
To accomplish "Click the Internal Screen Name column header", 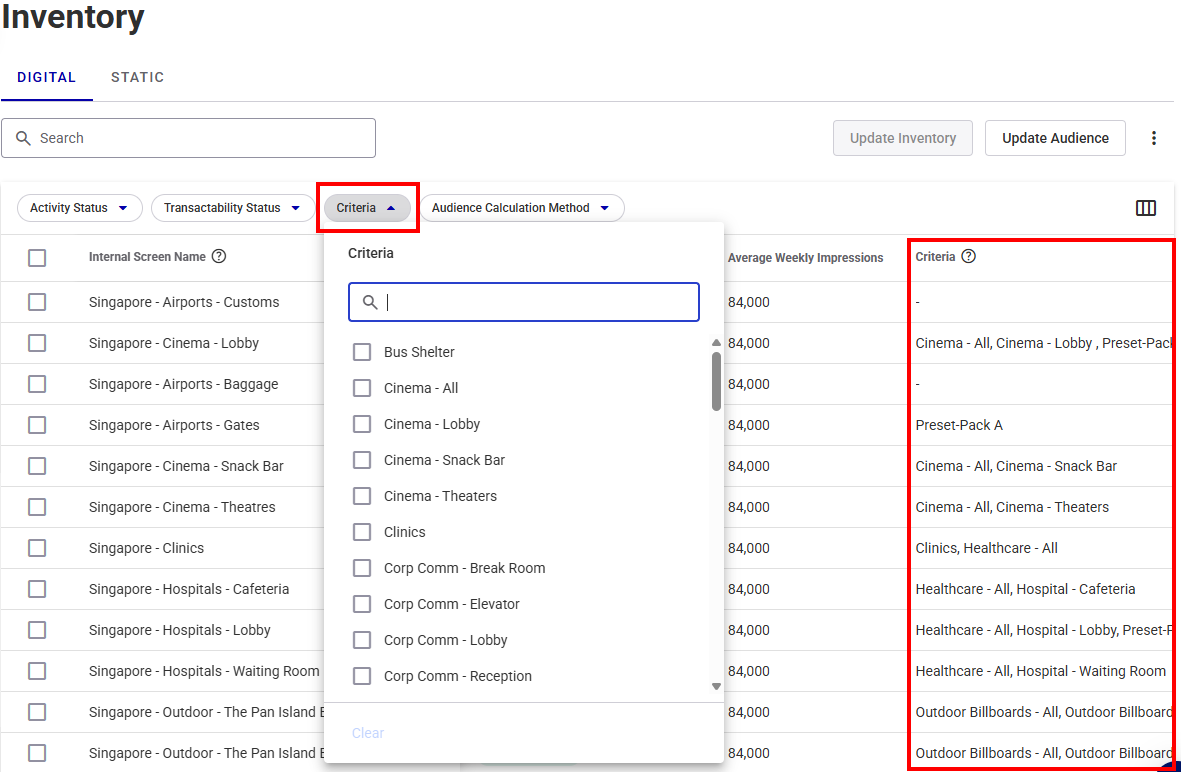I will pos(147,257).
